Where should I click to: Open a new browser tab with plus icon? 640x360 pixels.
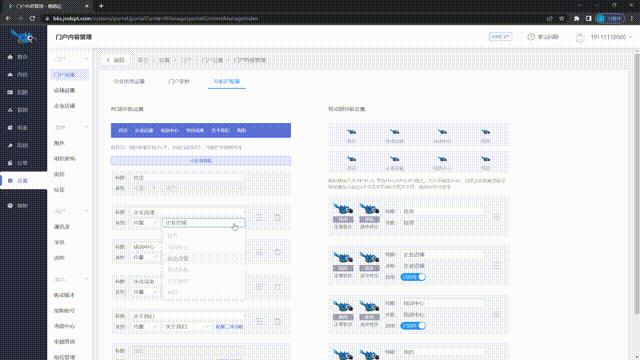pyautogui.click(x=101, y=6)
